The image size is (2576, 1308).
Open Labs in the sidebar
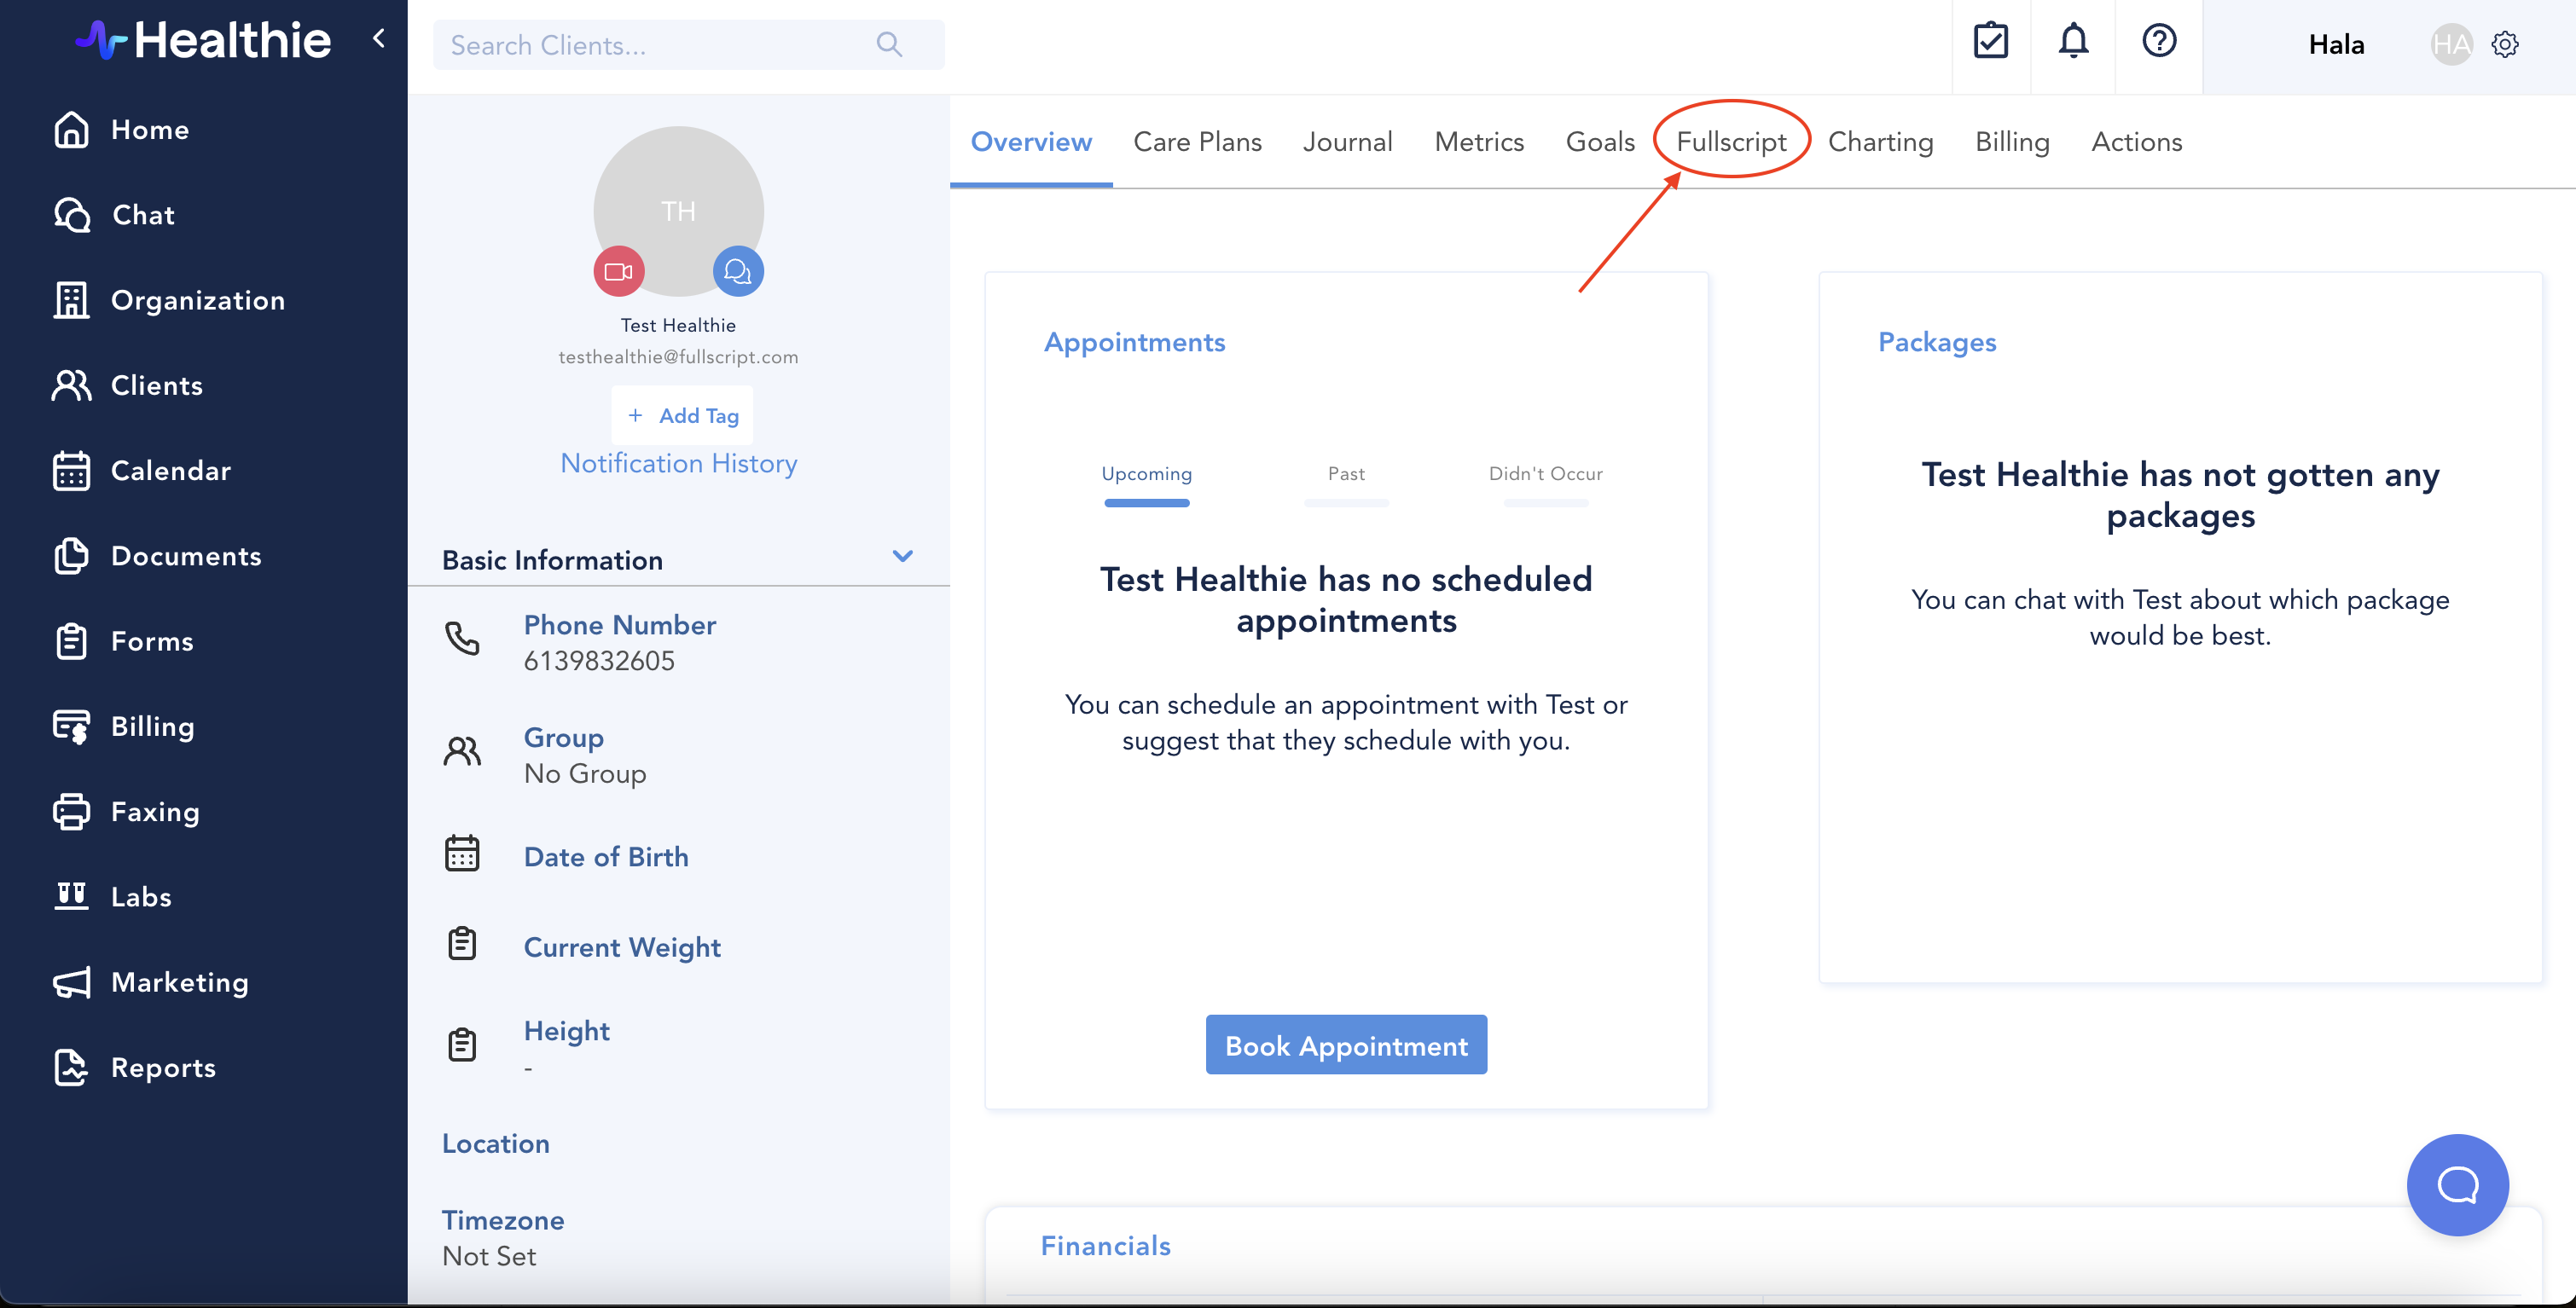(x=141, y=897)
